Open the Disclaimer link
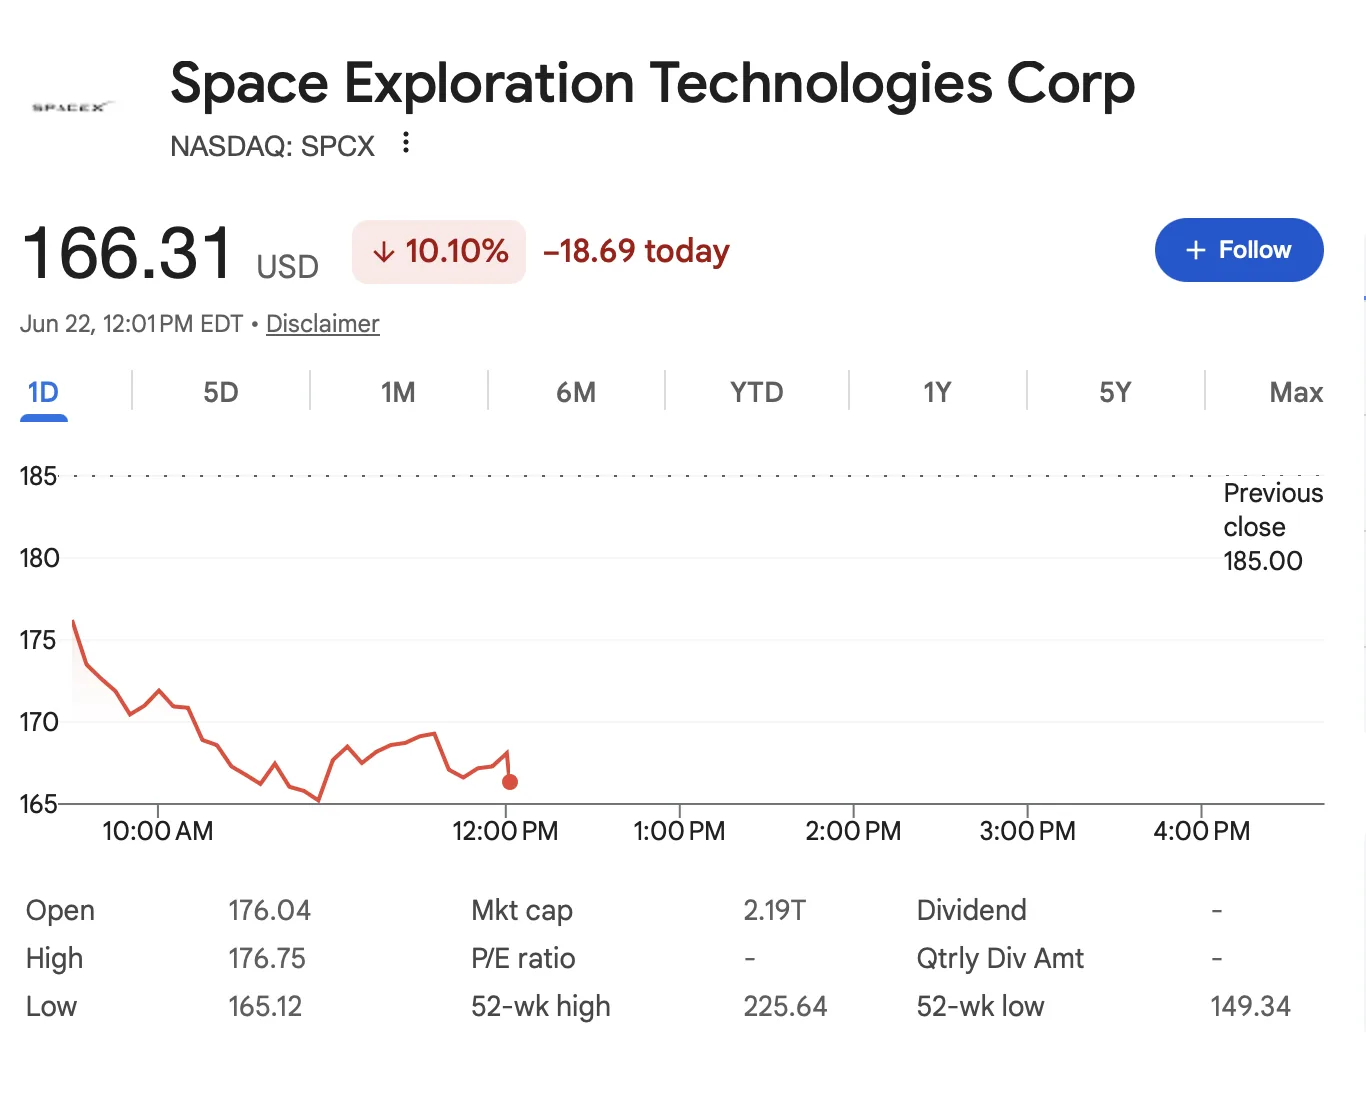This screenshot has width=1366, height=1096. pyautogui.click(x=322, y=324)
